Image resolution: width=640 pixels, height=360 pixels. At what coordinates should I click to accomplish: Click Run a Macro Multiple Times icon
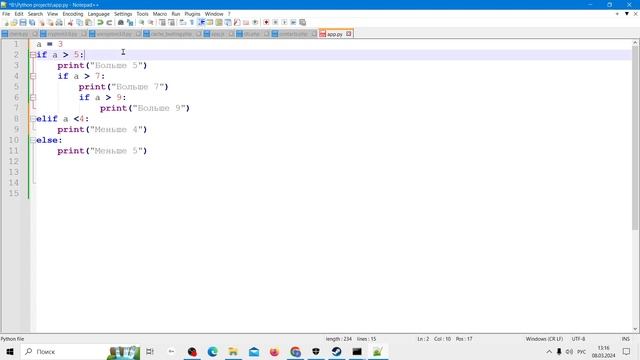[x=293, y=22]
